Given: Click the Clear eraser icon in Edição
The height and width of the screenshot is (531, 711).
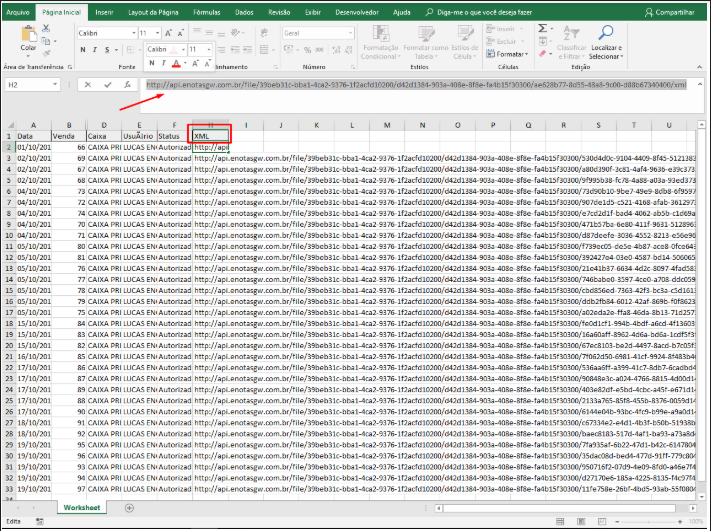Looking at the screenshot, I should coord(542,54).
